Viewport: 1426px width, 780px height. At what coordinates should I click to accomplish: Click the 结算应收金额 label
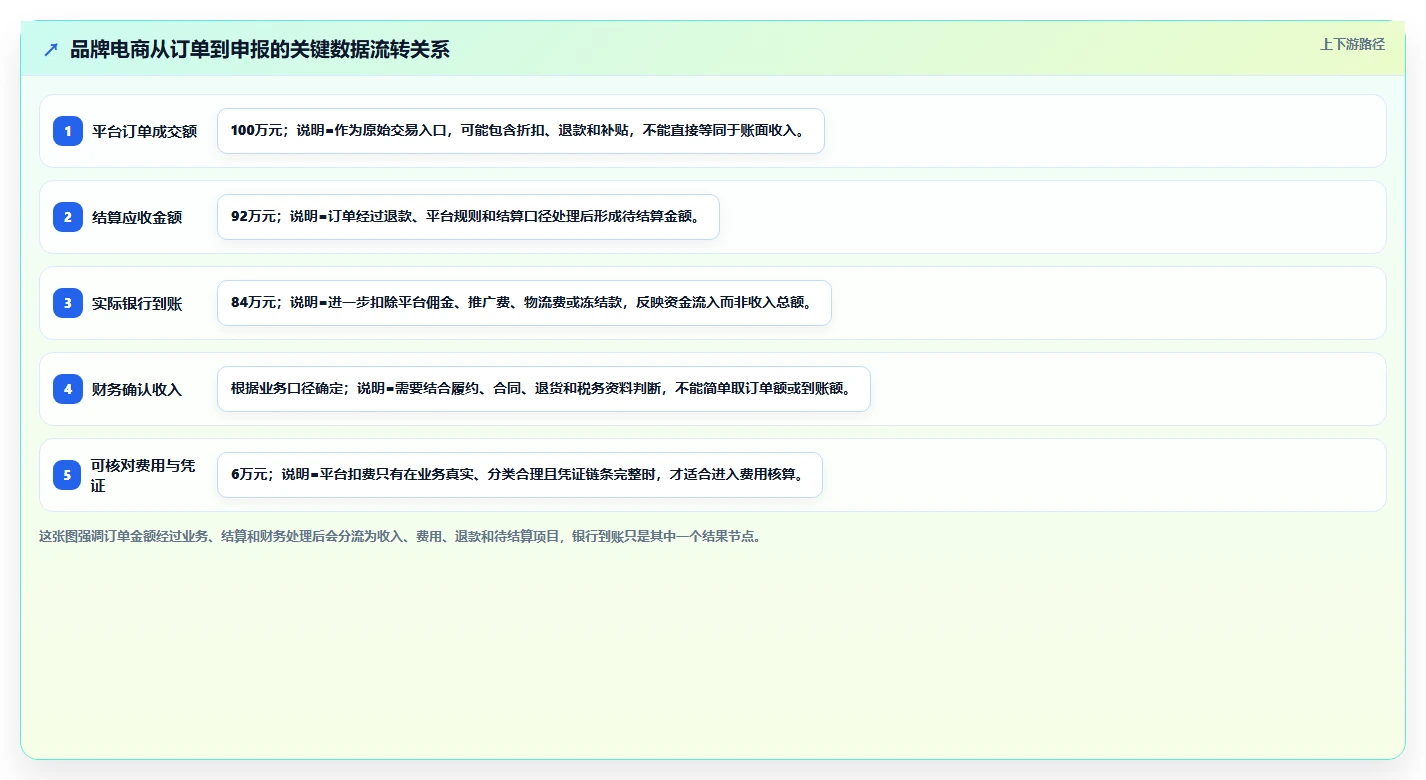[x=137, y=217]
